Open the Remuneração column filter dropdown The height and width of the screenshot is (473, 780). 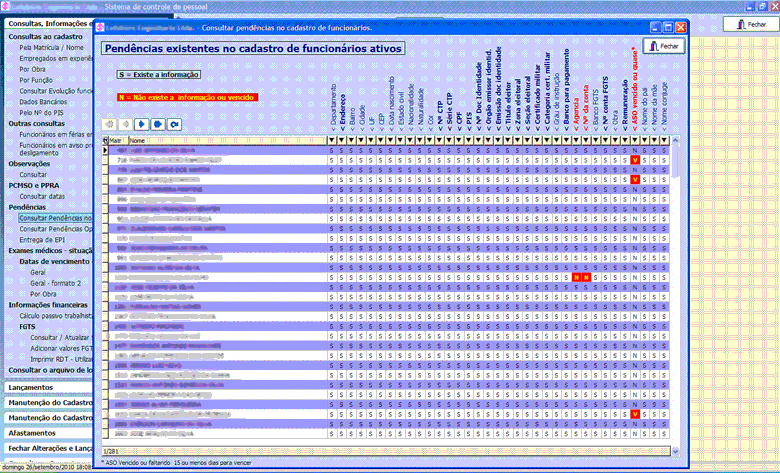point(625,141)
